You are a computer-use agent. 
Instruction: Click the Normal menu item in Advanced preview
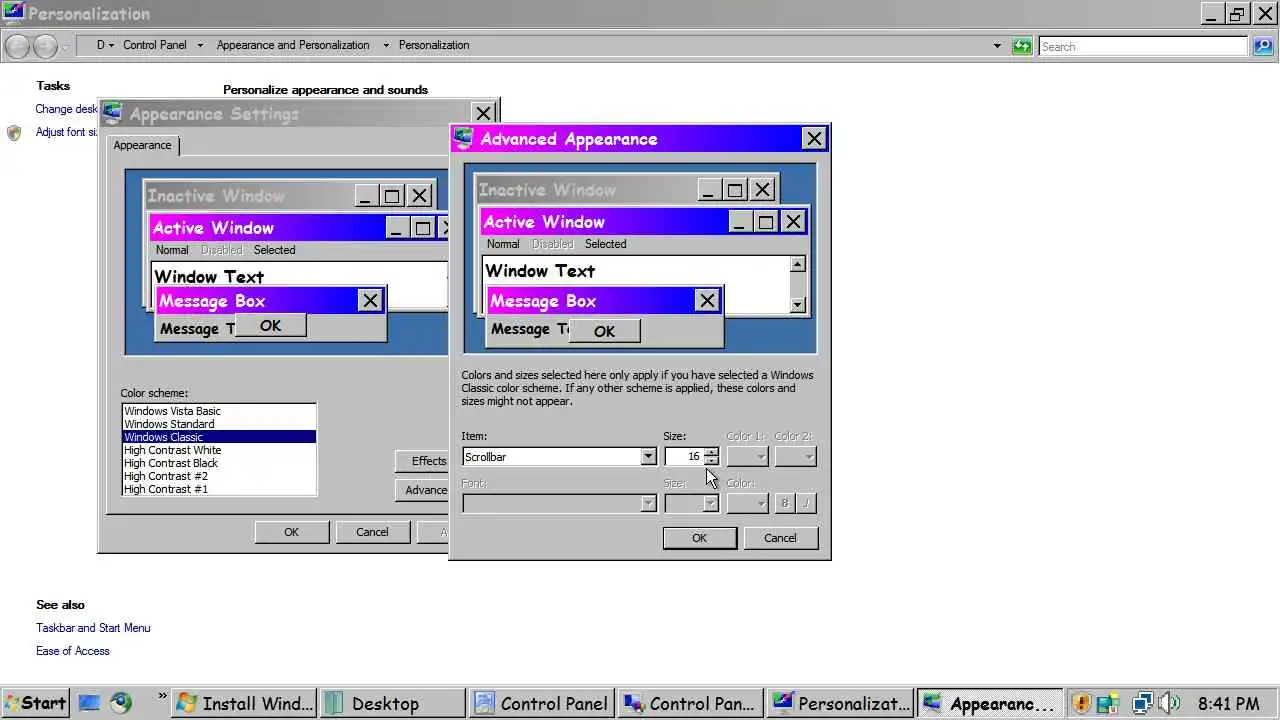tap(503, 244)
